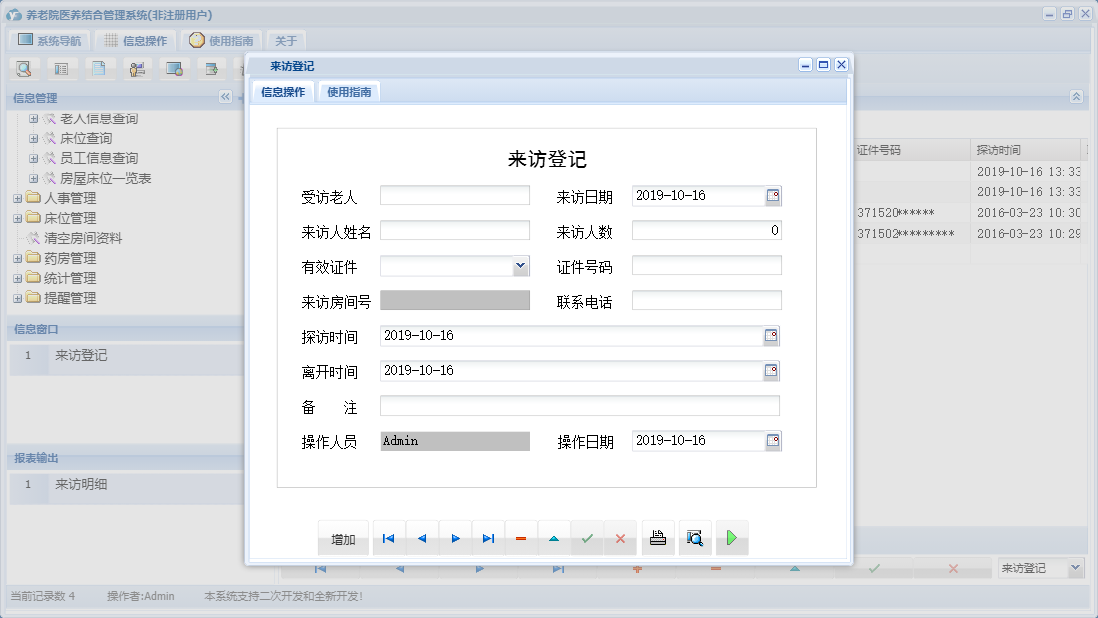Open the 有效证件 dropdown
This screenshot has height=618, width=1098.
(519, 266)
